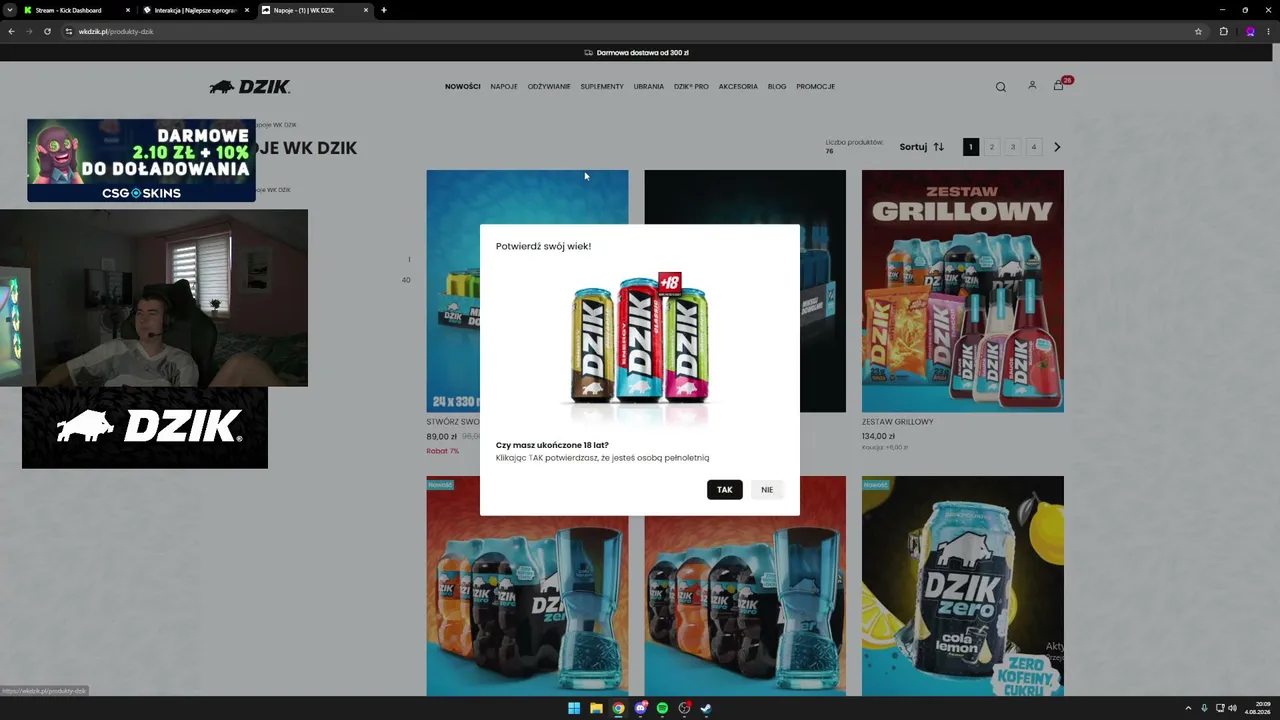The width and height of the screenshot is (1280, 720).
Task: Select pagination page 1
Action: (x=971, y=147)
